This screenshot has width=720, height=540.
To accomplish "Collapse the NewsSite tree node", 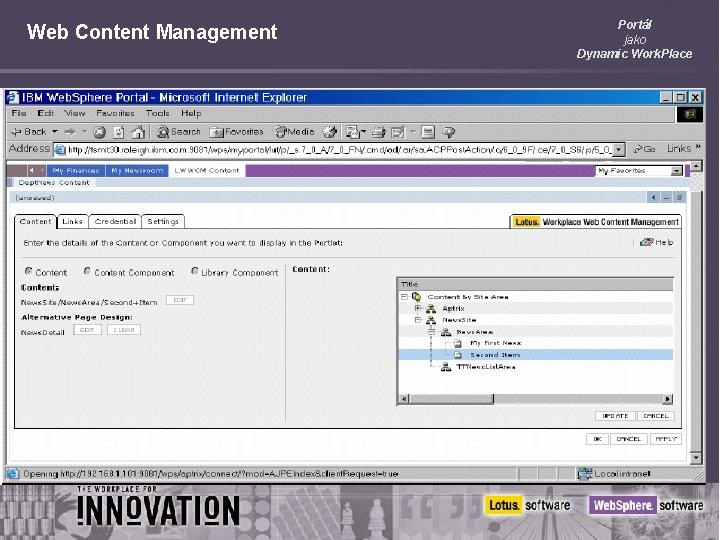I will click(418, 320).
